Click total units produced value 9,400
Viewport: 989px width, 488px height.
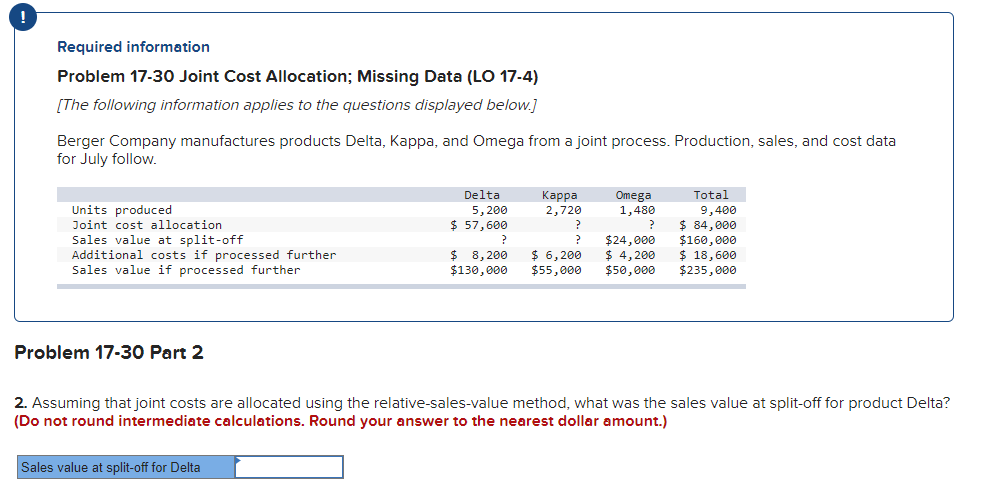pos(718,210)
